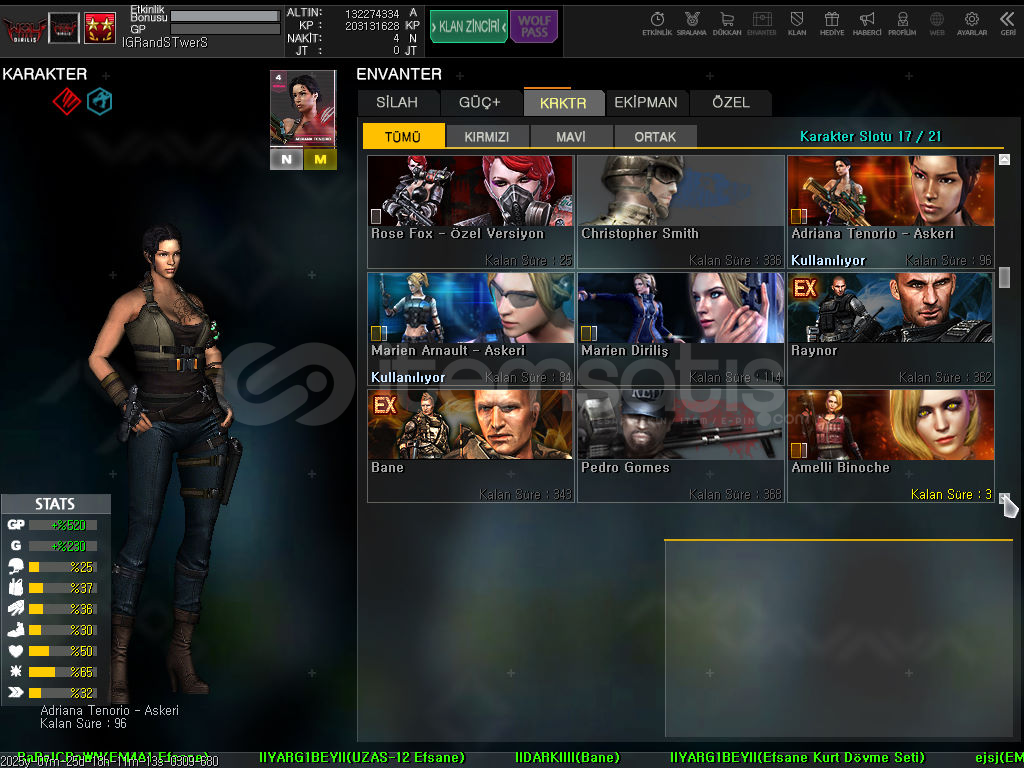Select the Raynor character card
Image resolution: width=1024 pixels, height=768 pixels.
[x=891, y=329]
